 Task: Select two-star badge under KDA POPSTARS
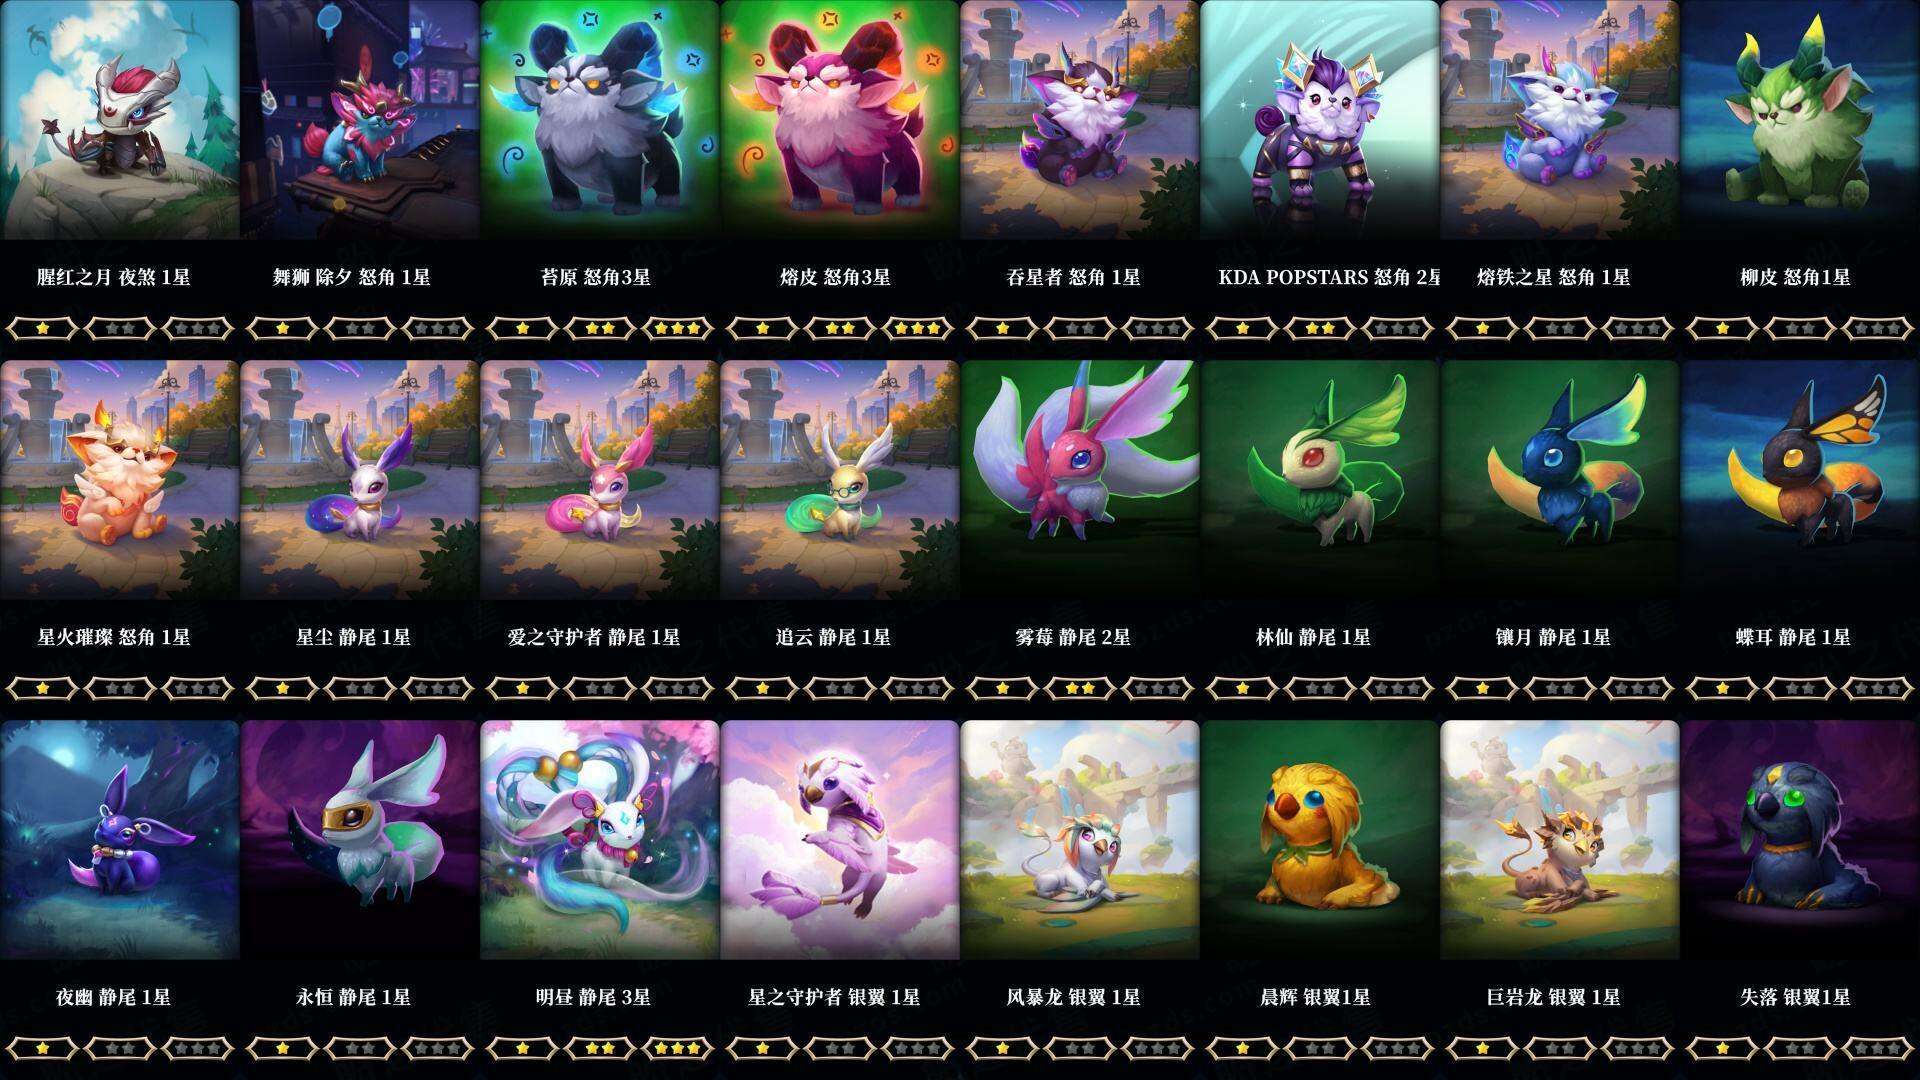(x=1320, y=327)
